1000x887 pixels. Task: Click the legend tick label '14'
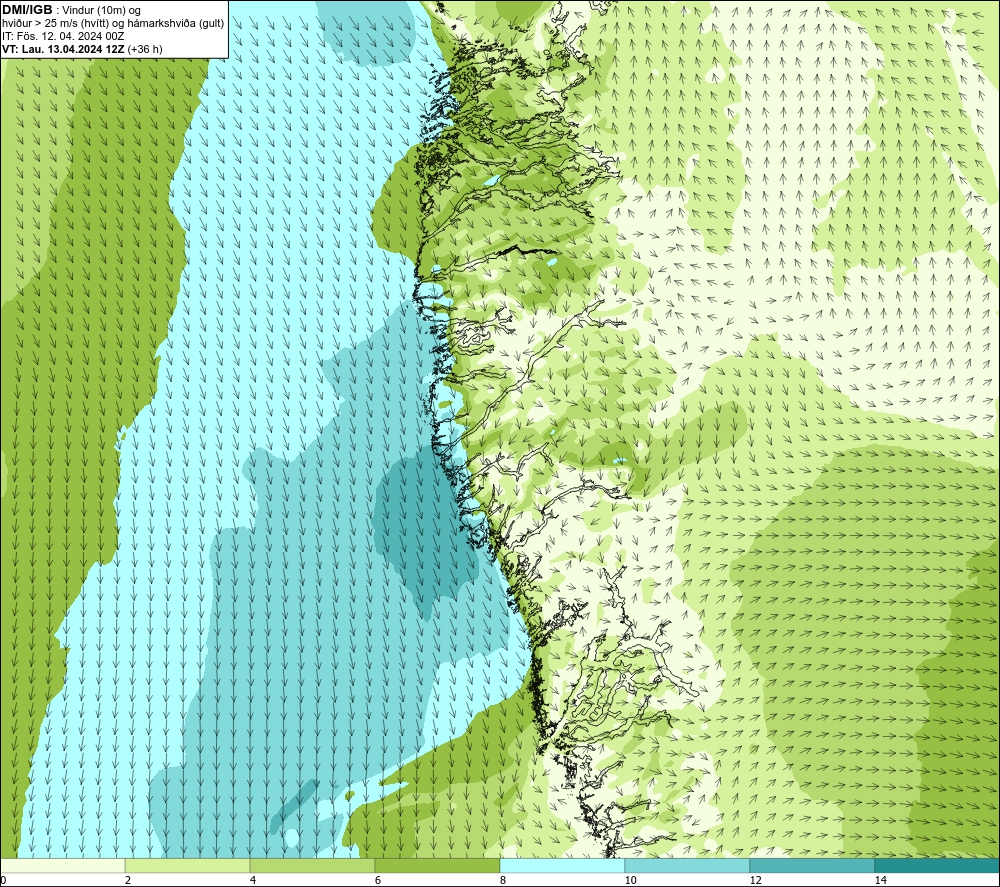tap(880, 881)
